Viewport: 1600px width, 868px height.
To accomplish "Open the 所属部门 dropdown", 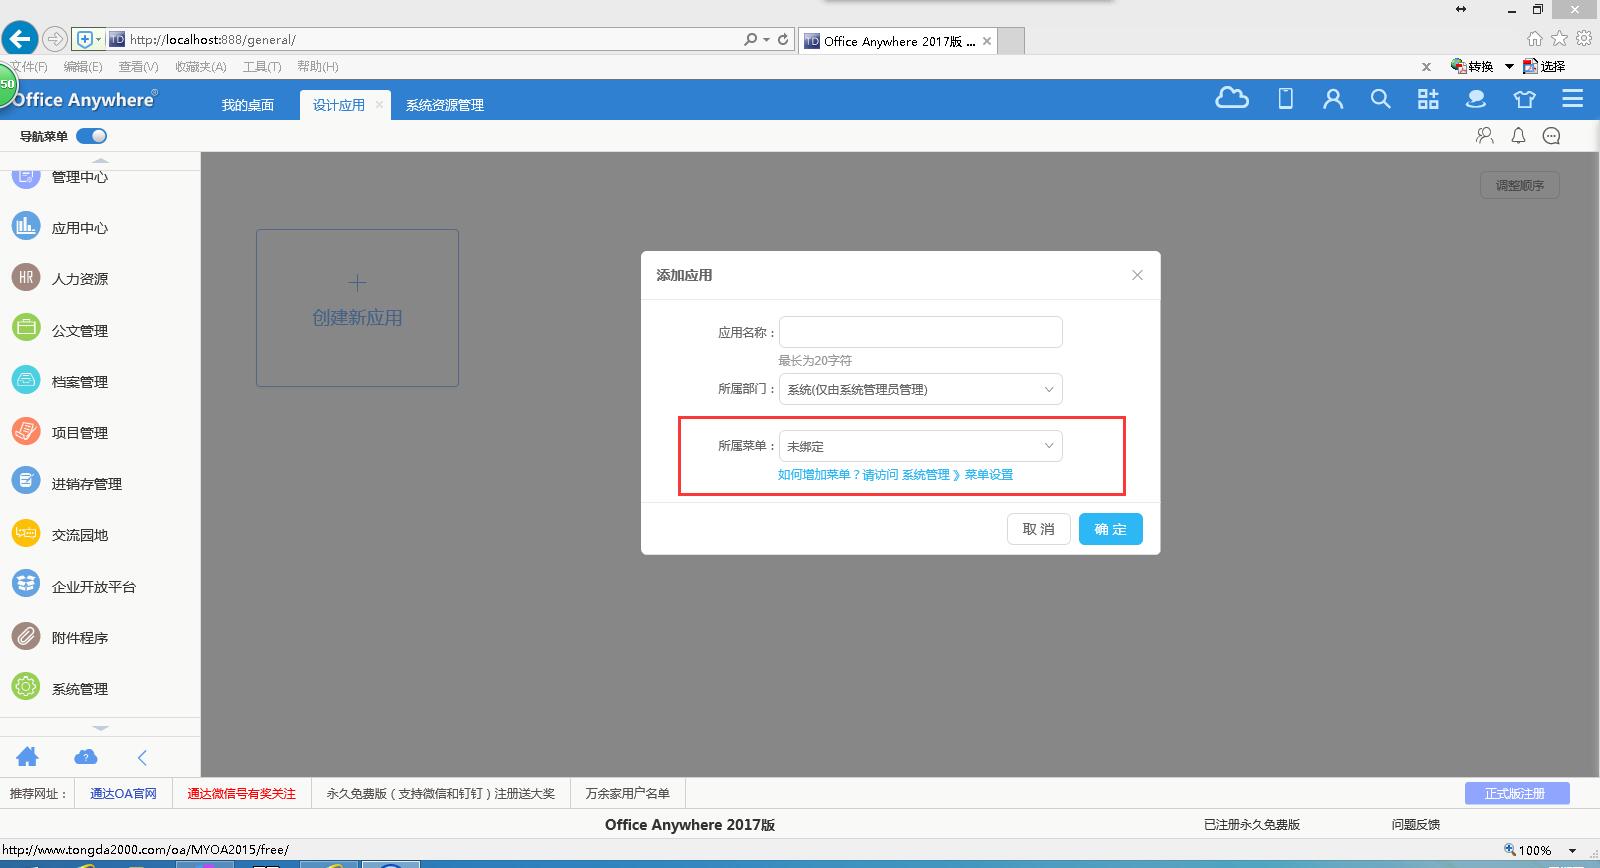I will (x=920, y=389).
